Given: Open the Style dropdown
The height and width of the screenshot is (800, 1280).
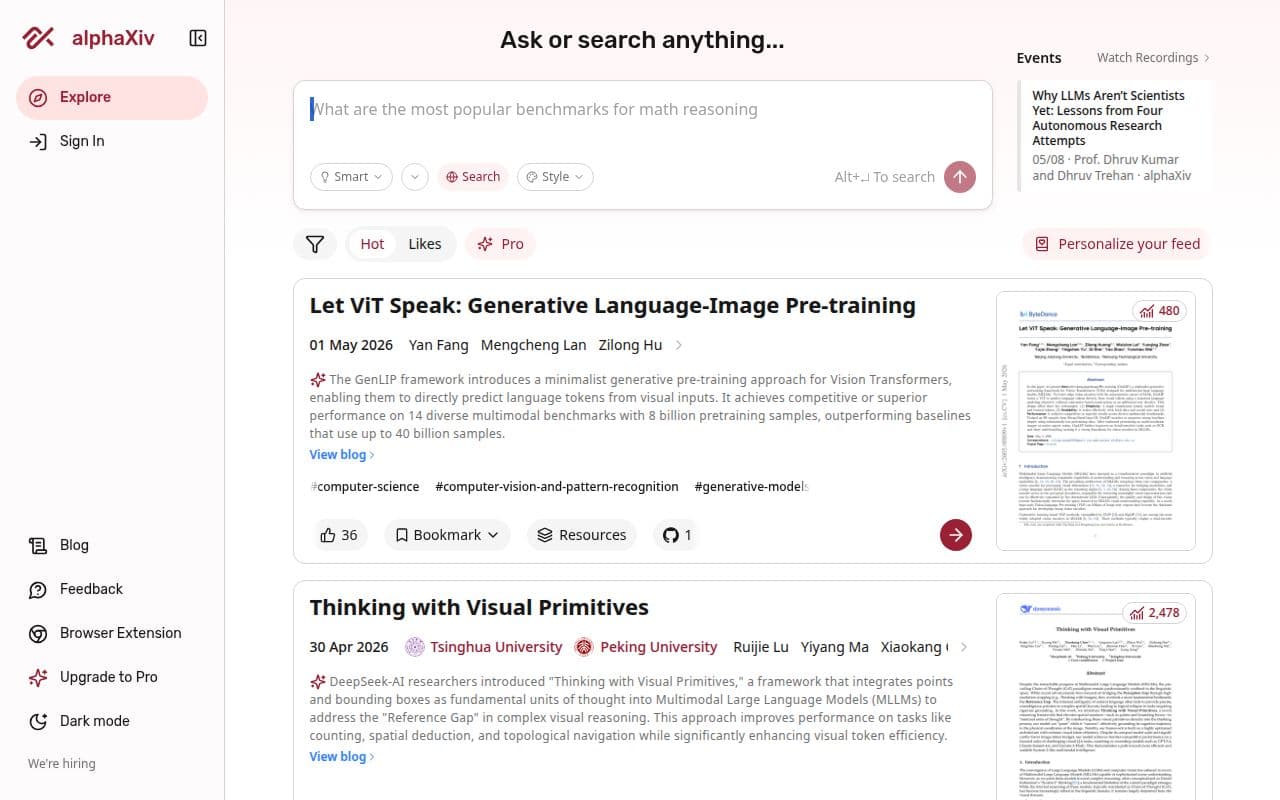Looking at the screenshot, I should coord(555,177).
